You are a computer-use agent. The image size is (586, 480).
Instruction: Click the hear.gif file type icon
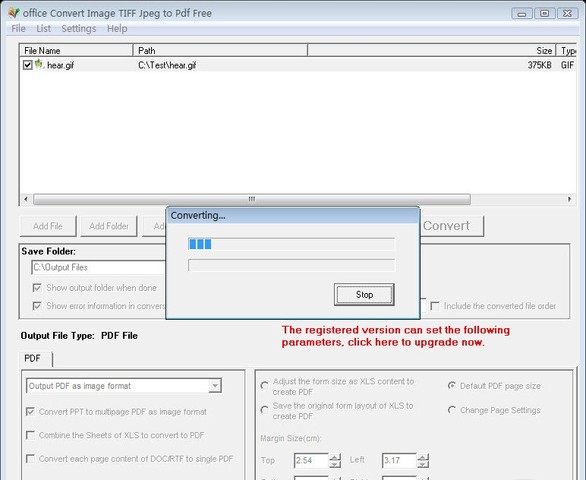click(x=39, y=64)
